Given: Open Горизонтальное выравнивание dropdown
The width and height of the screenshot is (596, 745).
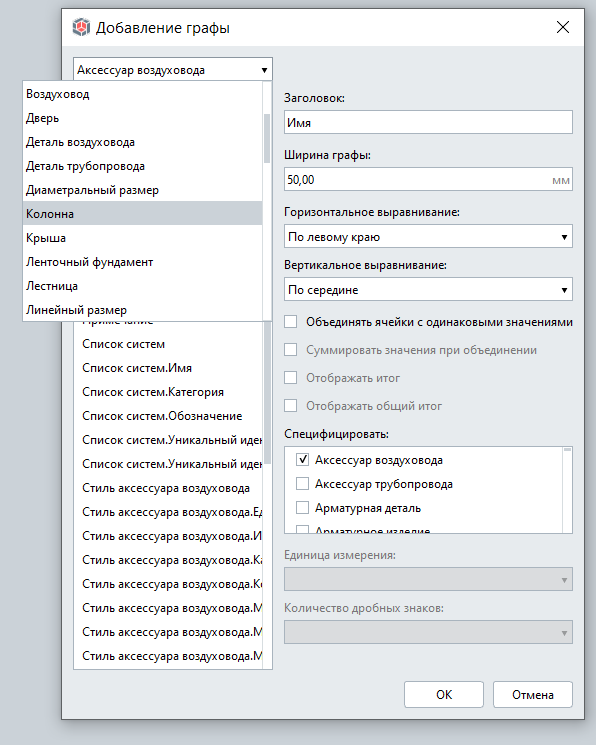Looking at the screenshot, I should (x=428, y=237).
